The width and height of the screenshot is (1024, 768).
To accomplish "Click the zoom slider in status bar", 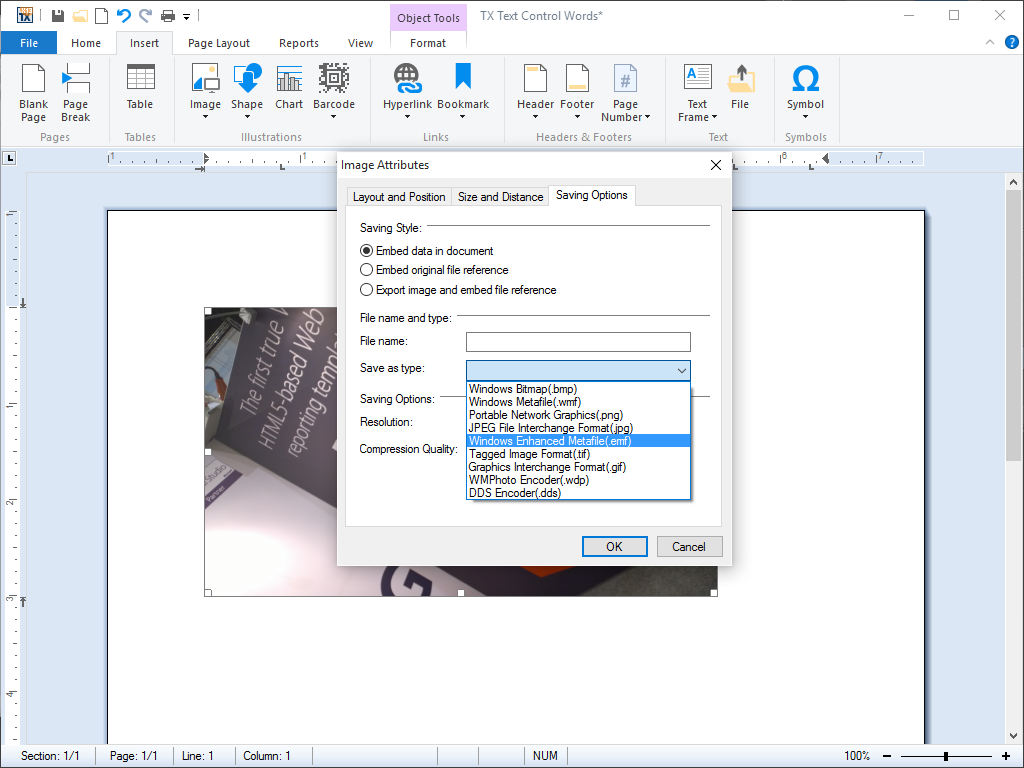I will click(945, 756).
